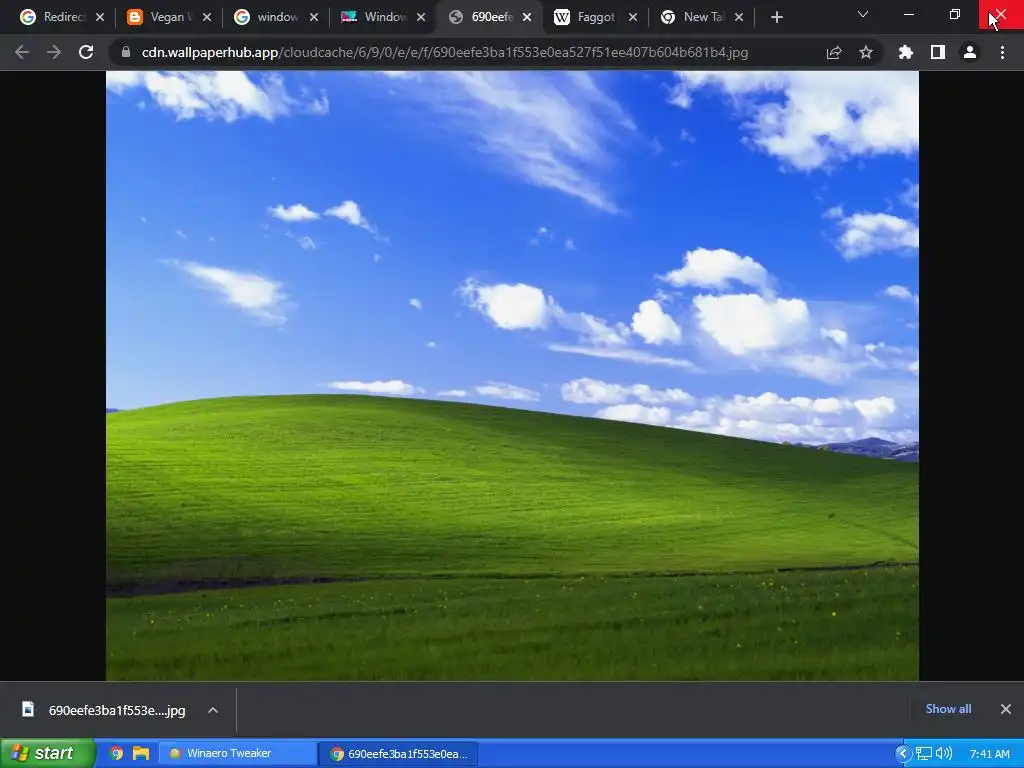Switch to the Window wallpaper tab
Viewport: 1024px width, 768px height.
click(376, 17)
